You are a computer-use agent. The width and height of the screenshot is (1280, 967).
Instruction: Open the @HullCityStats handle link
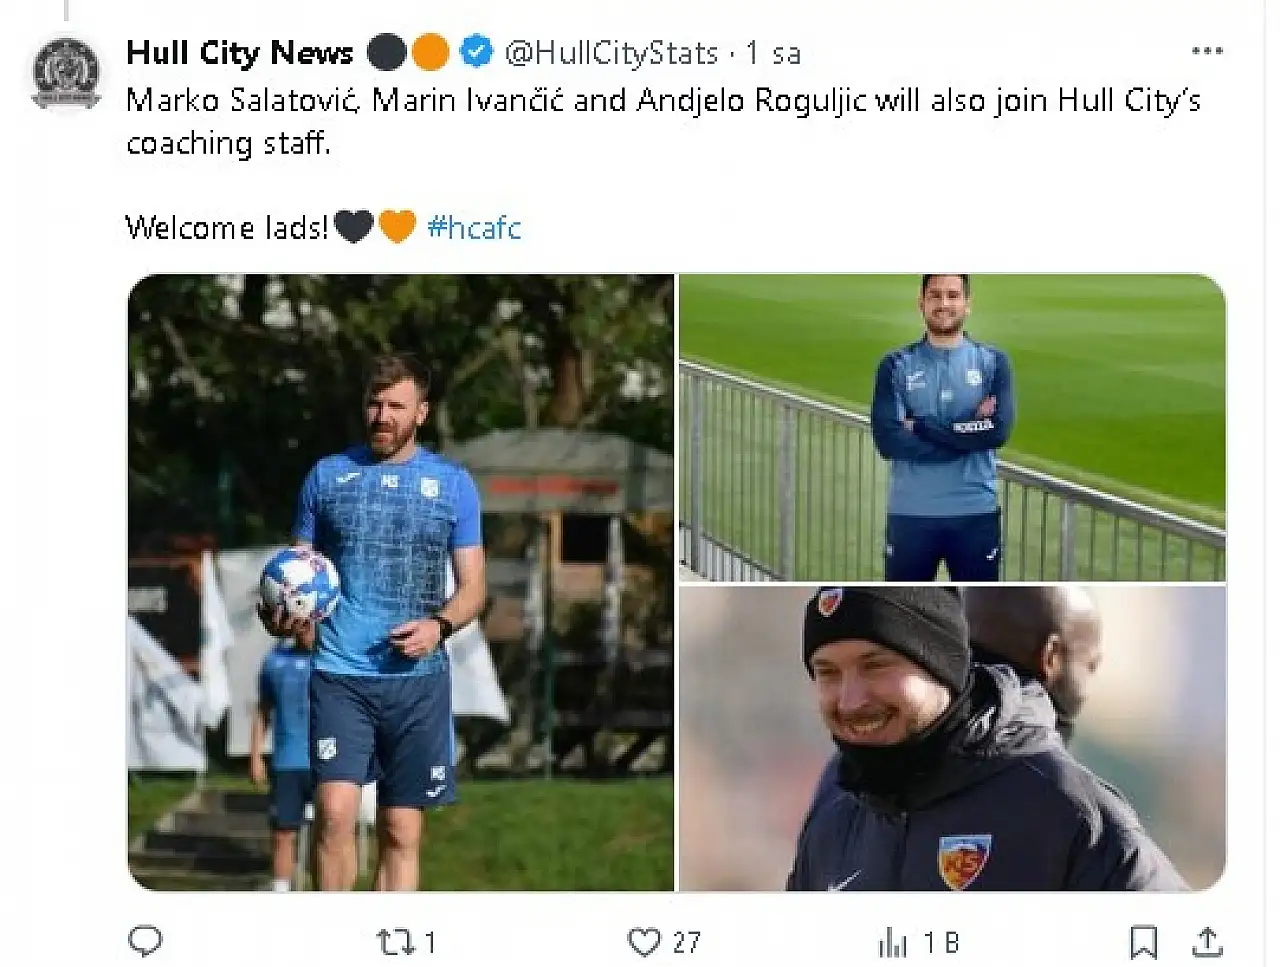(x=611, y=53)
